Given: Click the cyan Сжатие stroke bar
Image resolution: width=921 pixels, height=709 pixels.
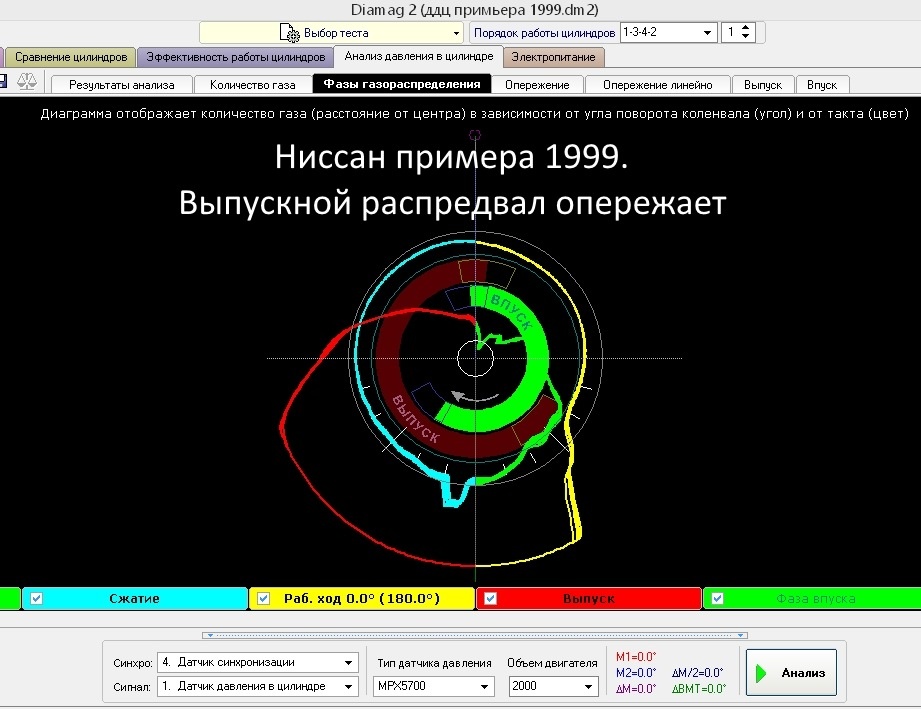Looking at the screenshot, I should point(135,599).
